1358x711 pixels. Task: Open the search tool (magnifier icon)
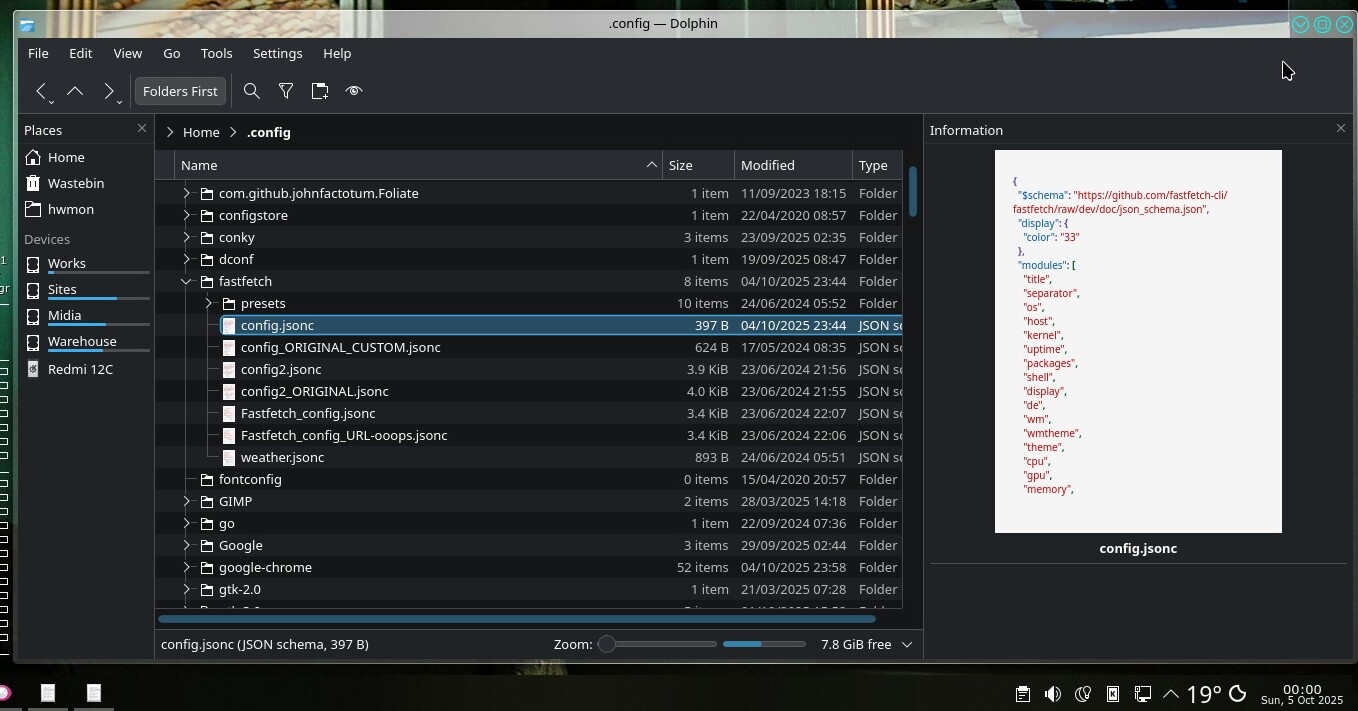[x=252, y=91]
